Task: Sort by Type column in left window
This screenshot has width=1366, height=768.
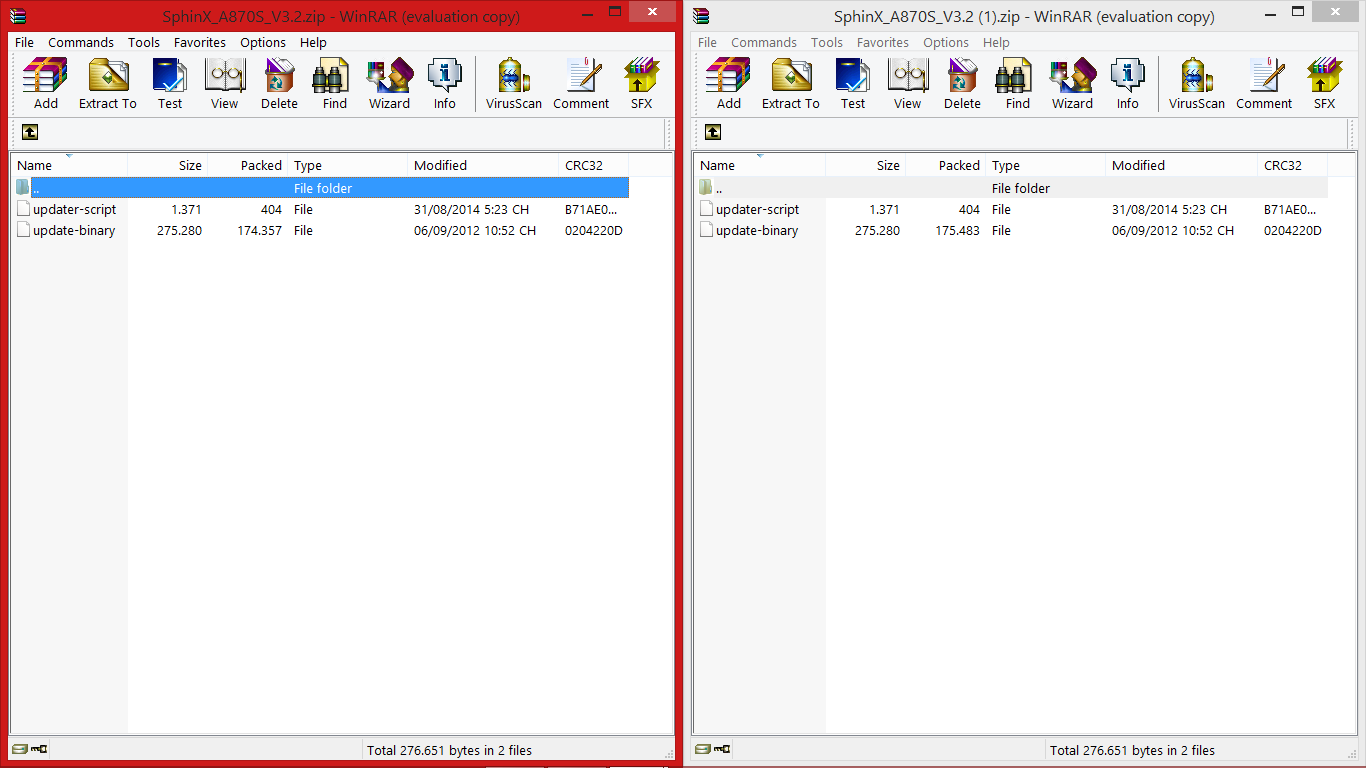Action: coord(348,165)
